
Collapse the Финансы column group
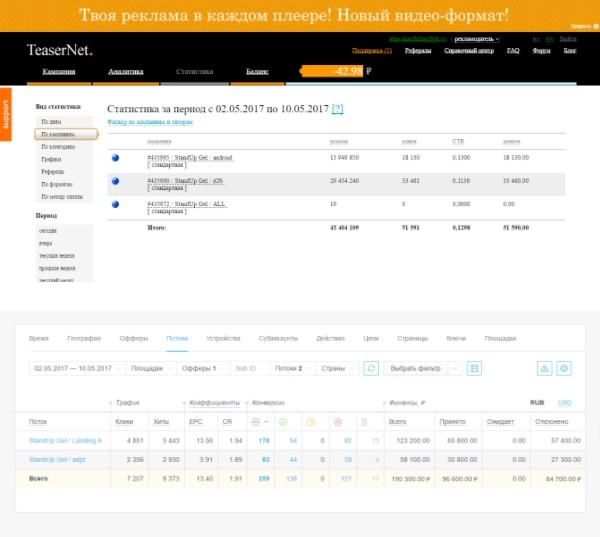click(384, 403)
